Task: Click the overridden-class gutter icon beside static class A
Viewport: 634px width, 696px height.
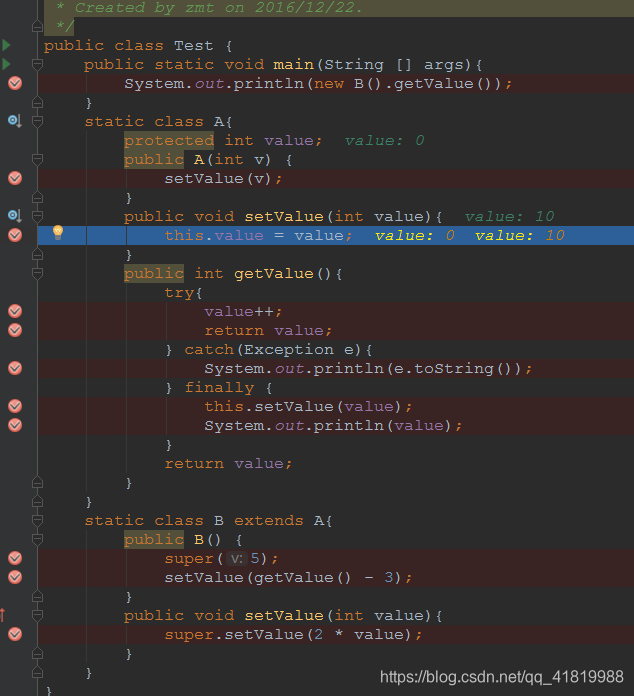Action: (x=15, y=121)
